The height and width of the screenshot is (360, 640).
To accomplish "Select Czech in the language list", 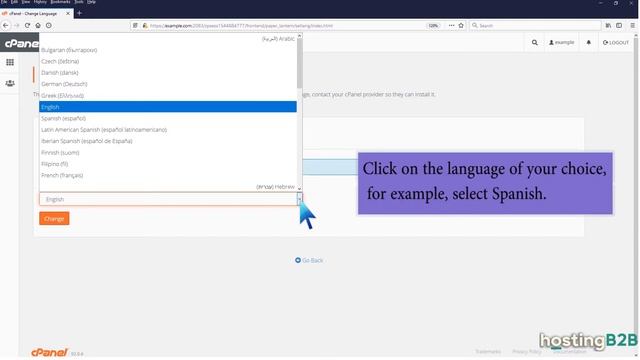I will (168, 61).
